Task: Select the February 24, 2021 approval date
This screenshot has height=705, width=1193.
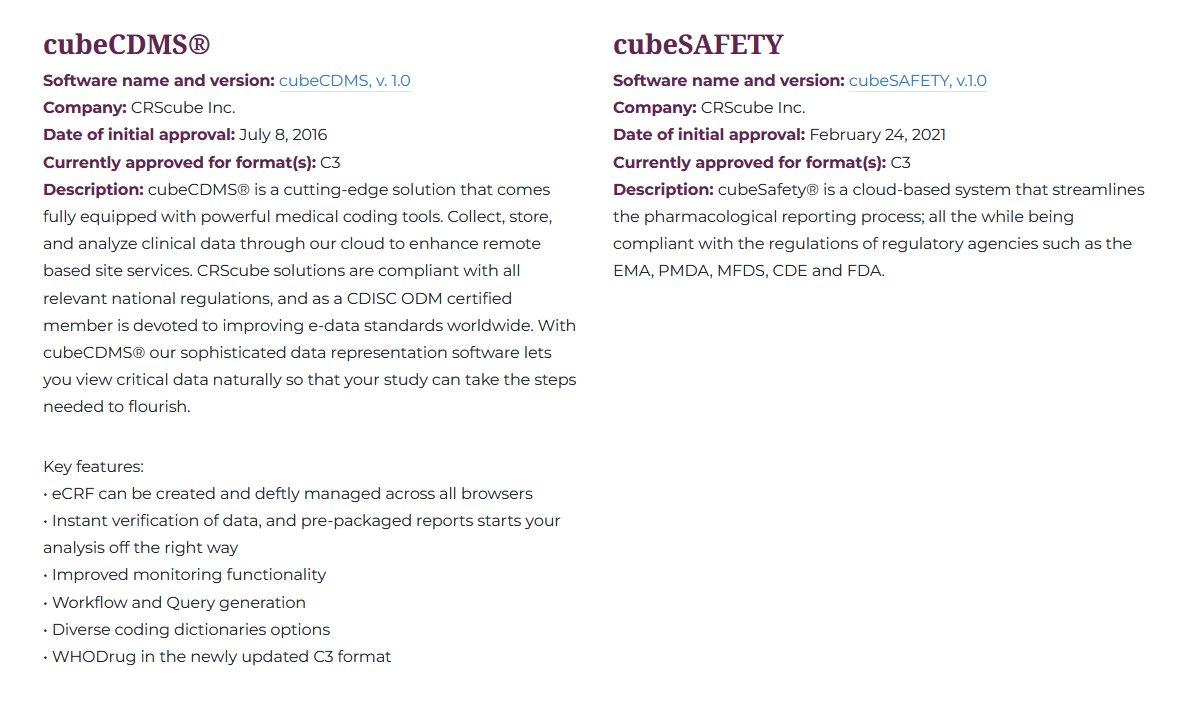Action: pyautogui.click(x=877, y=135)
